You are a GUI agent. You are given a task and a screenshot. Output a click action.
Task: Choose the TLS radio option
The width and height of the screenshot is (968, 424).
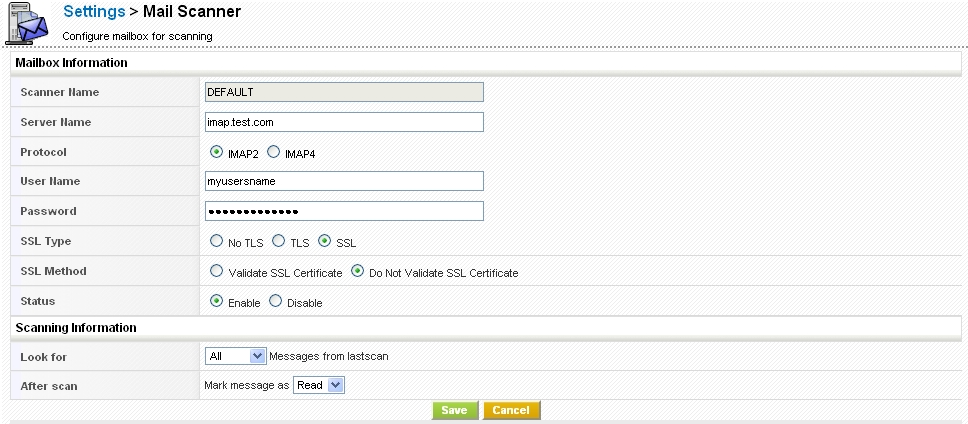pos(278,241)
